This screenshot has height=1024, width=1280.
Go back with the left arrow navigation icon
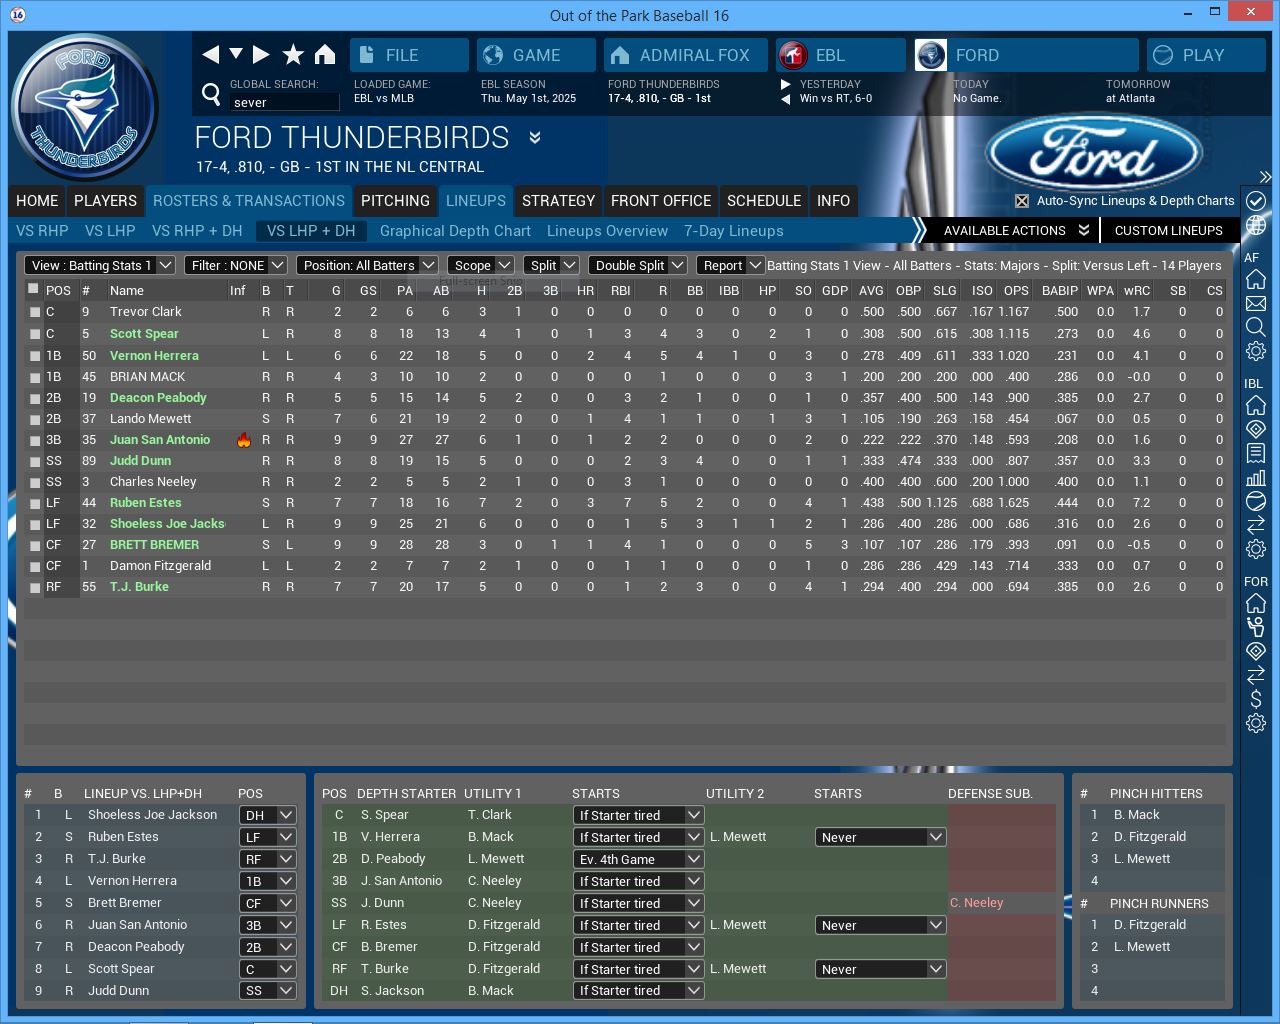pos(210,54)
